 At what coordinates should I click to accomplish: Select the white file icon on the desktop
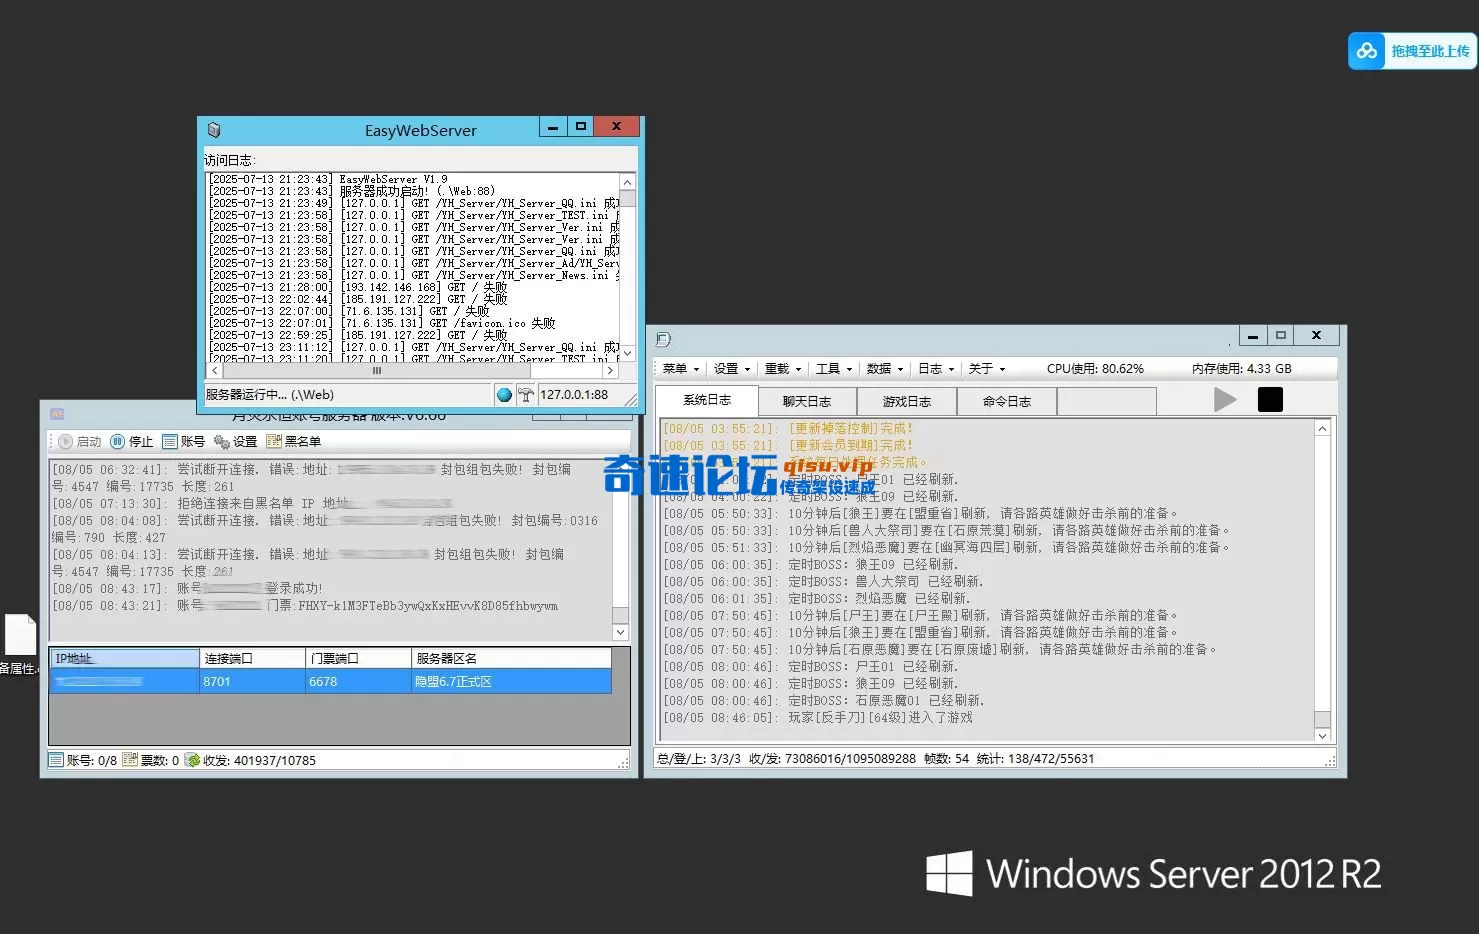20,636
